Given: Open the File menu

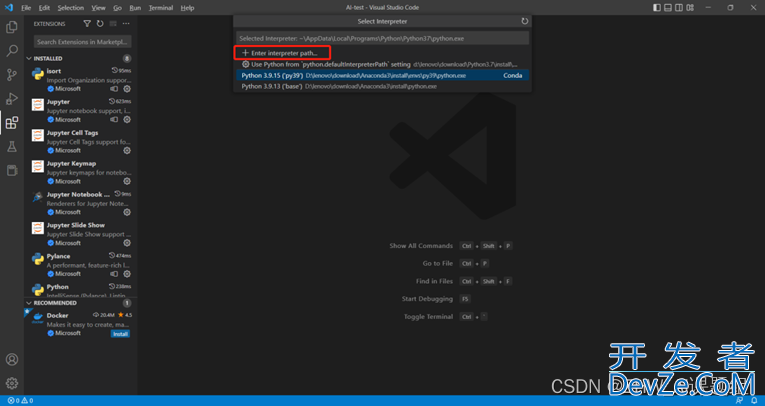Looking at the screenshot, I should click(x=26, y=8).
